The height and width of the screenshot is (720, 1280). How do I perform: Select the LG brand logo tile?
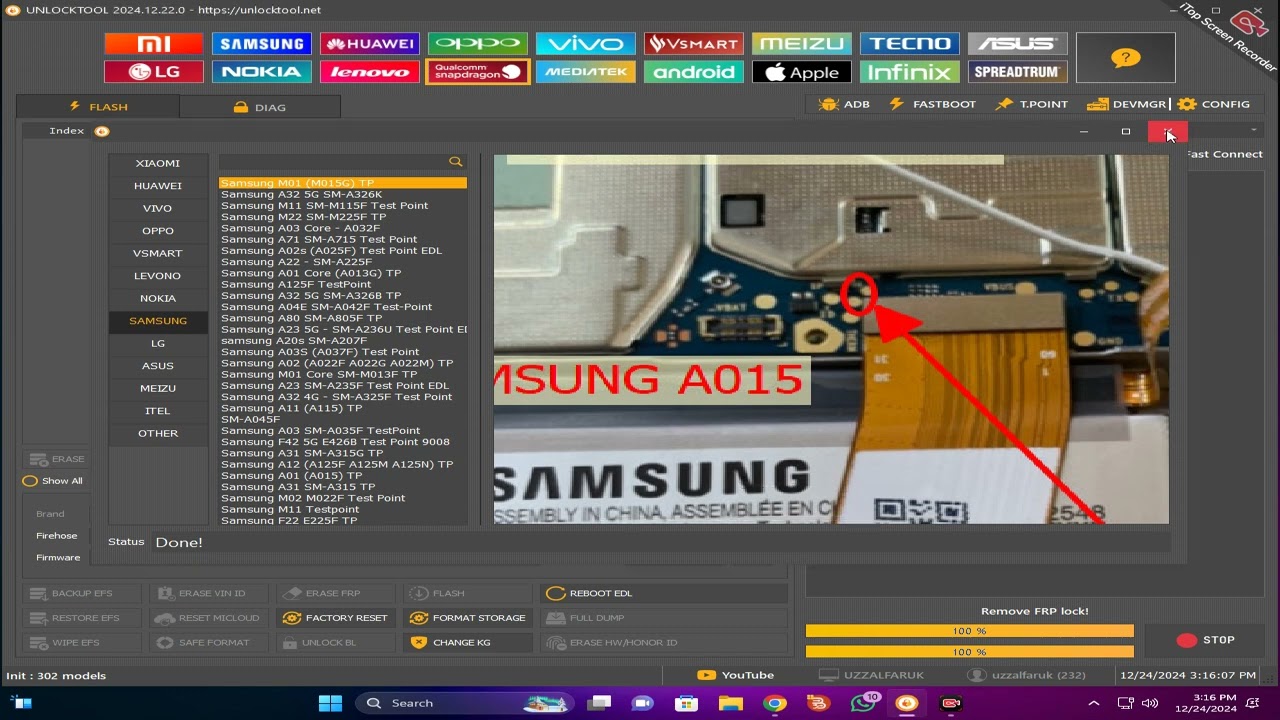pyautogui.click(x=153, y=72)
